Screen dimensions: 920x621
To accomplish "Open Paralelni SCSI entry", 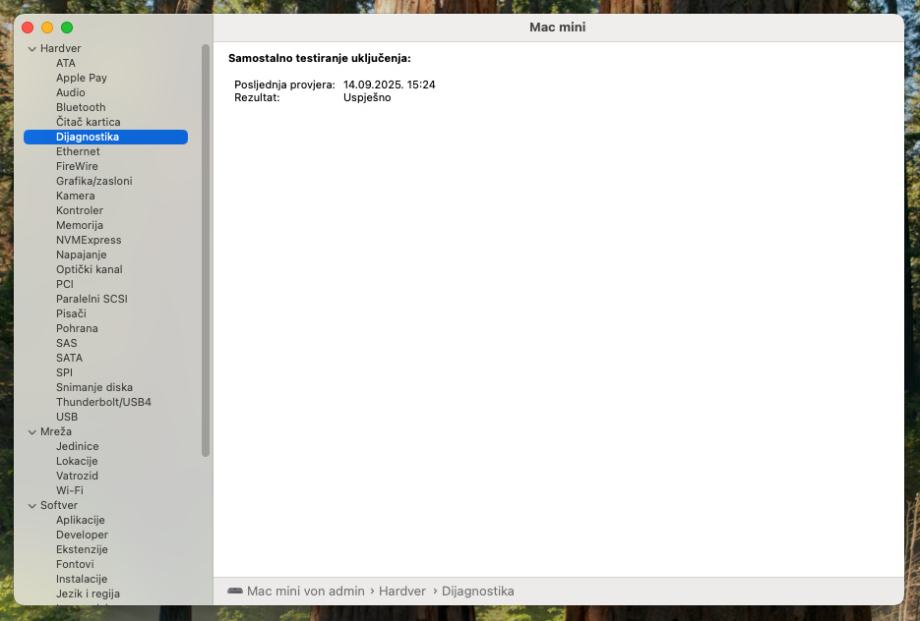I will (x=92, y=299).
